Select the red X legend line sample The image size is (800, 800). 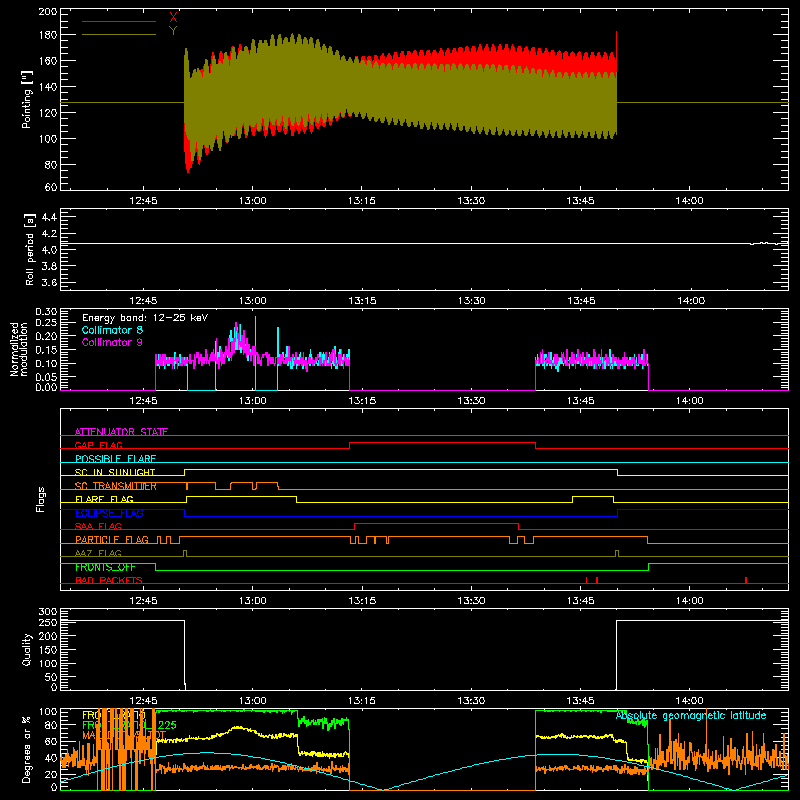pos(119,21)
